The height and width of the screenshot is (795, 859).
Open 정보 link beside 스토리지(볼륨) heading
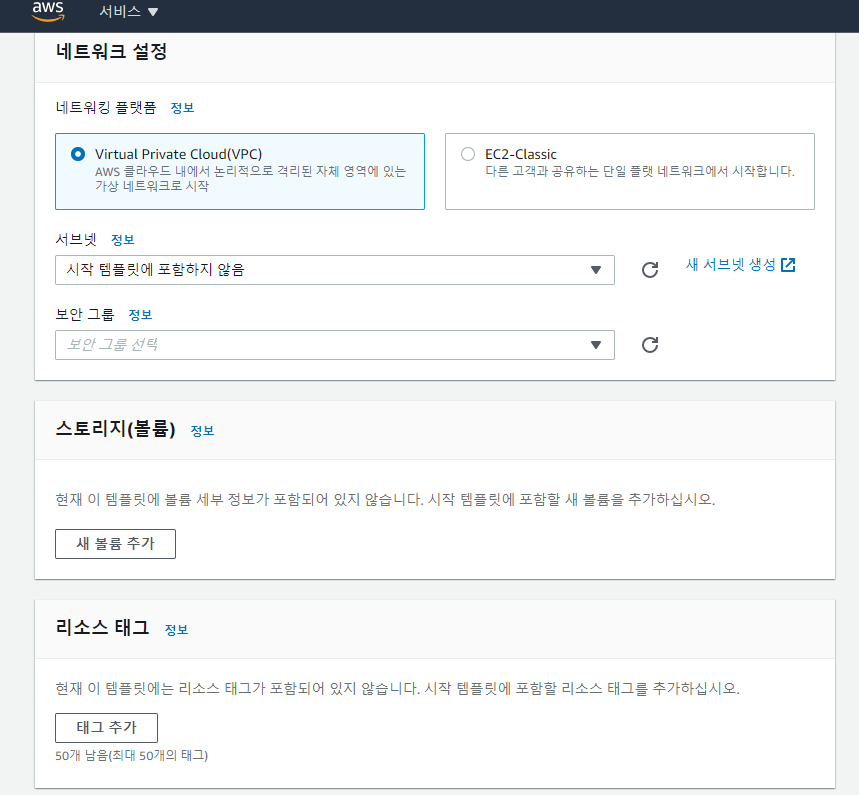[x=202, y=431]
